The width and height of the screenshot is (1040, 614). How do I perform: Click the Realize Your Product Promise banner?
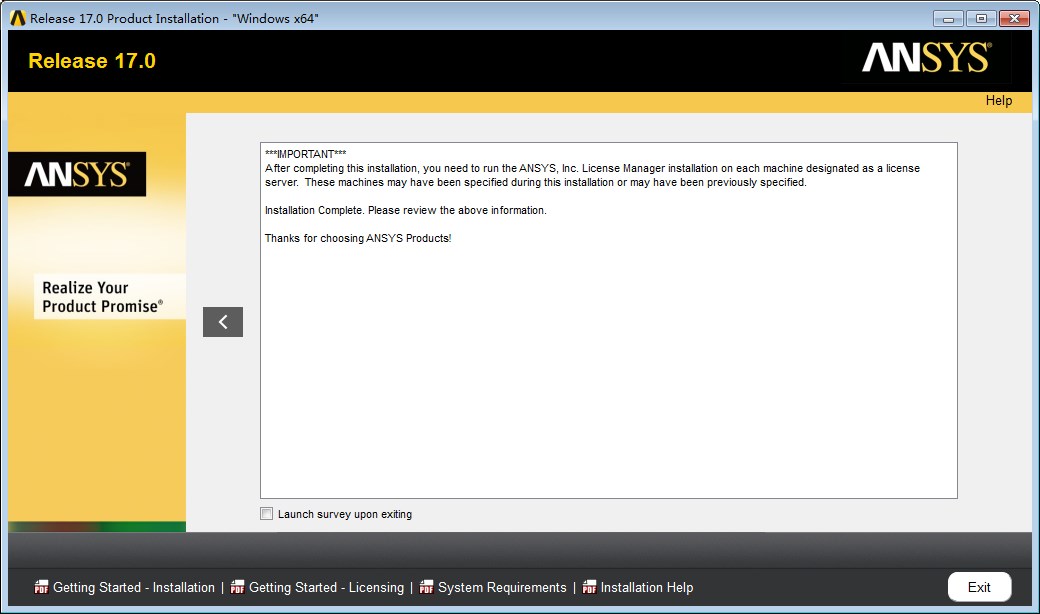coord(101,297)
